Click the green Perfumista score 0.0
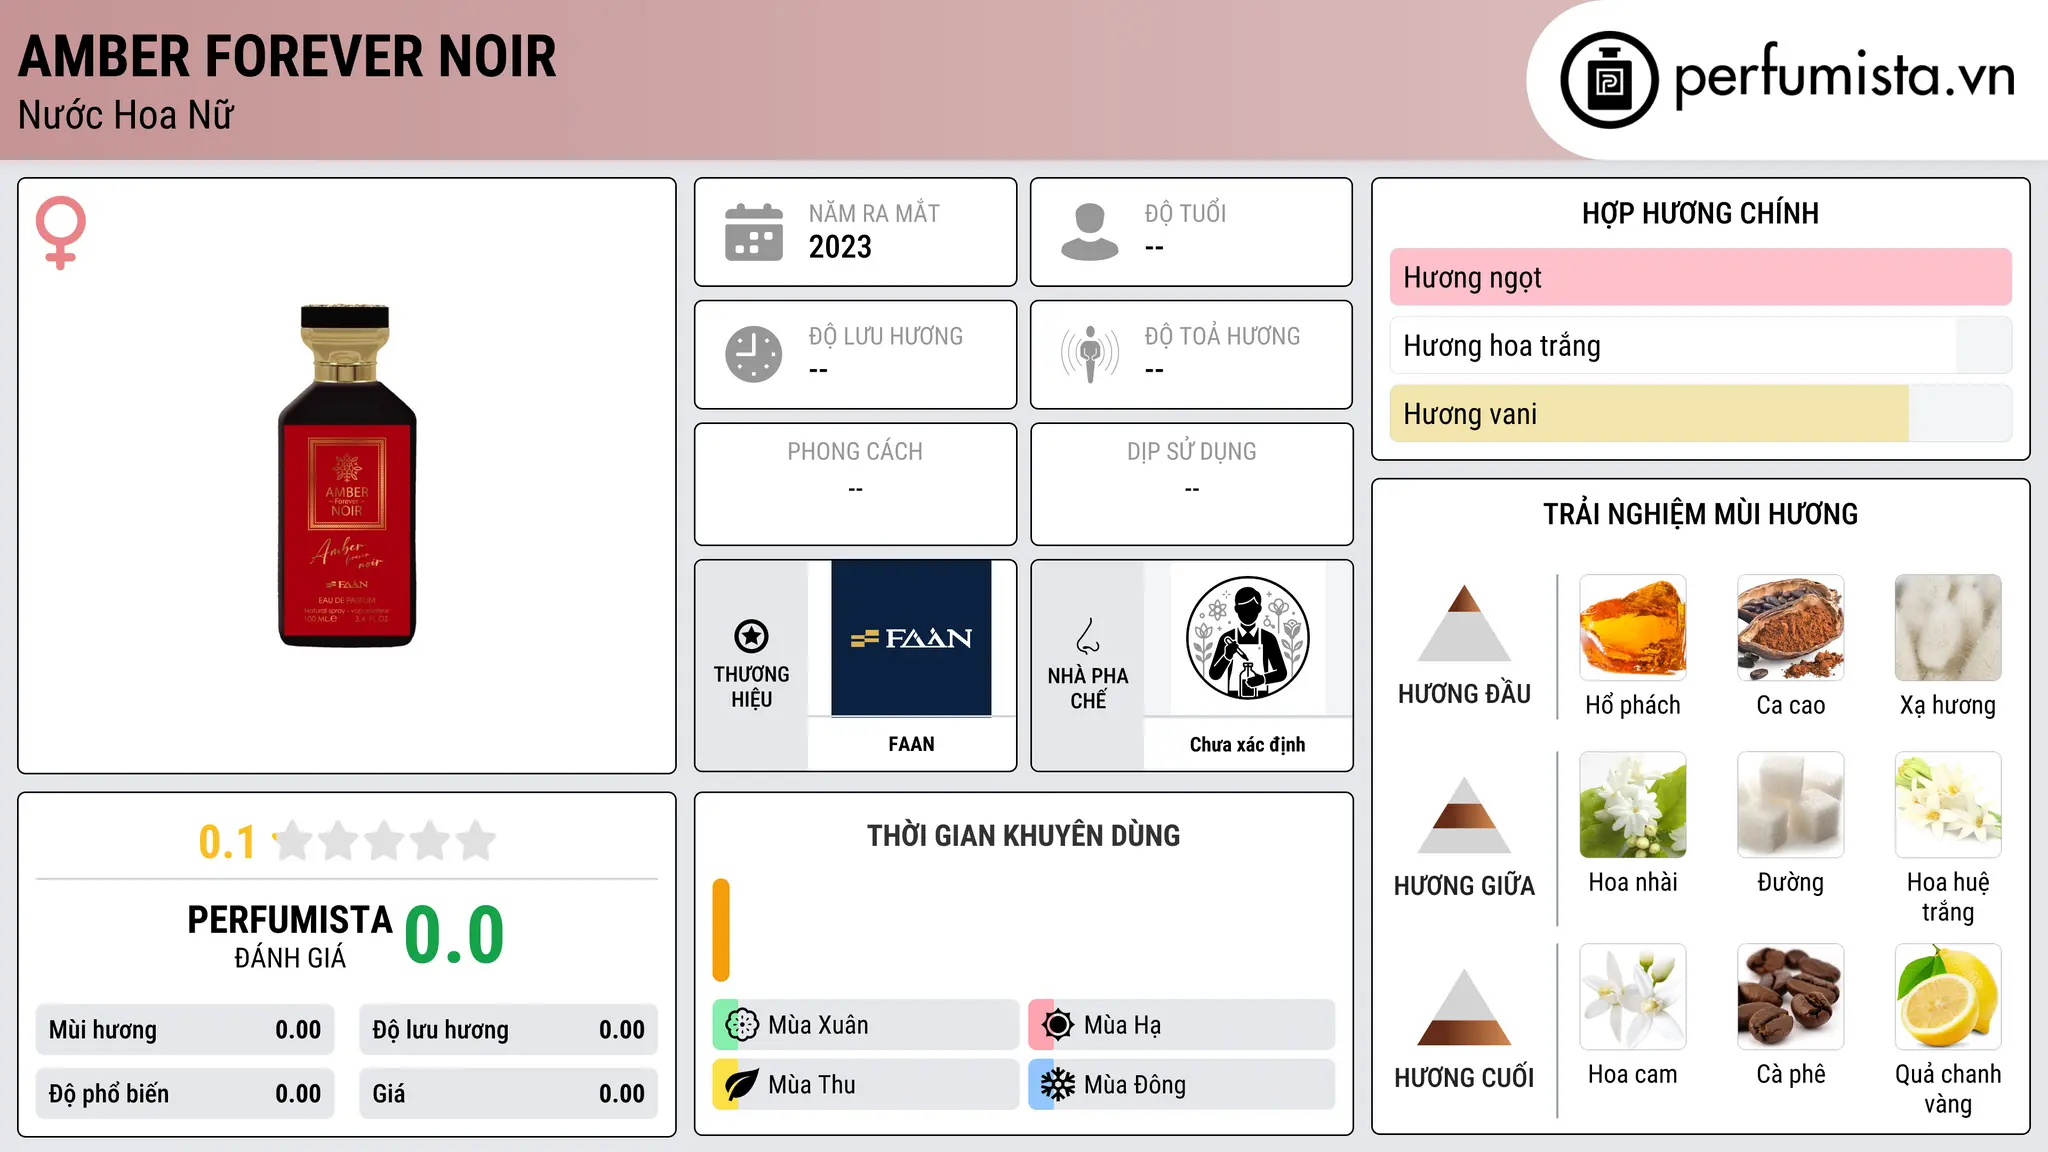The image size is (2048, 1152). 454,935
